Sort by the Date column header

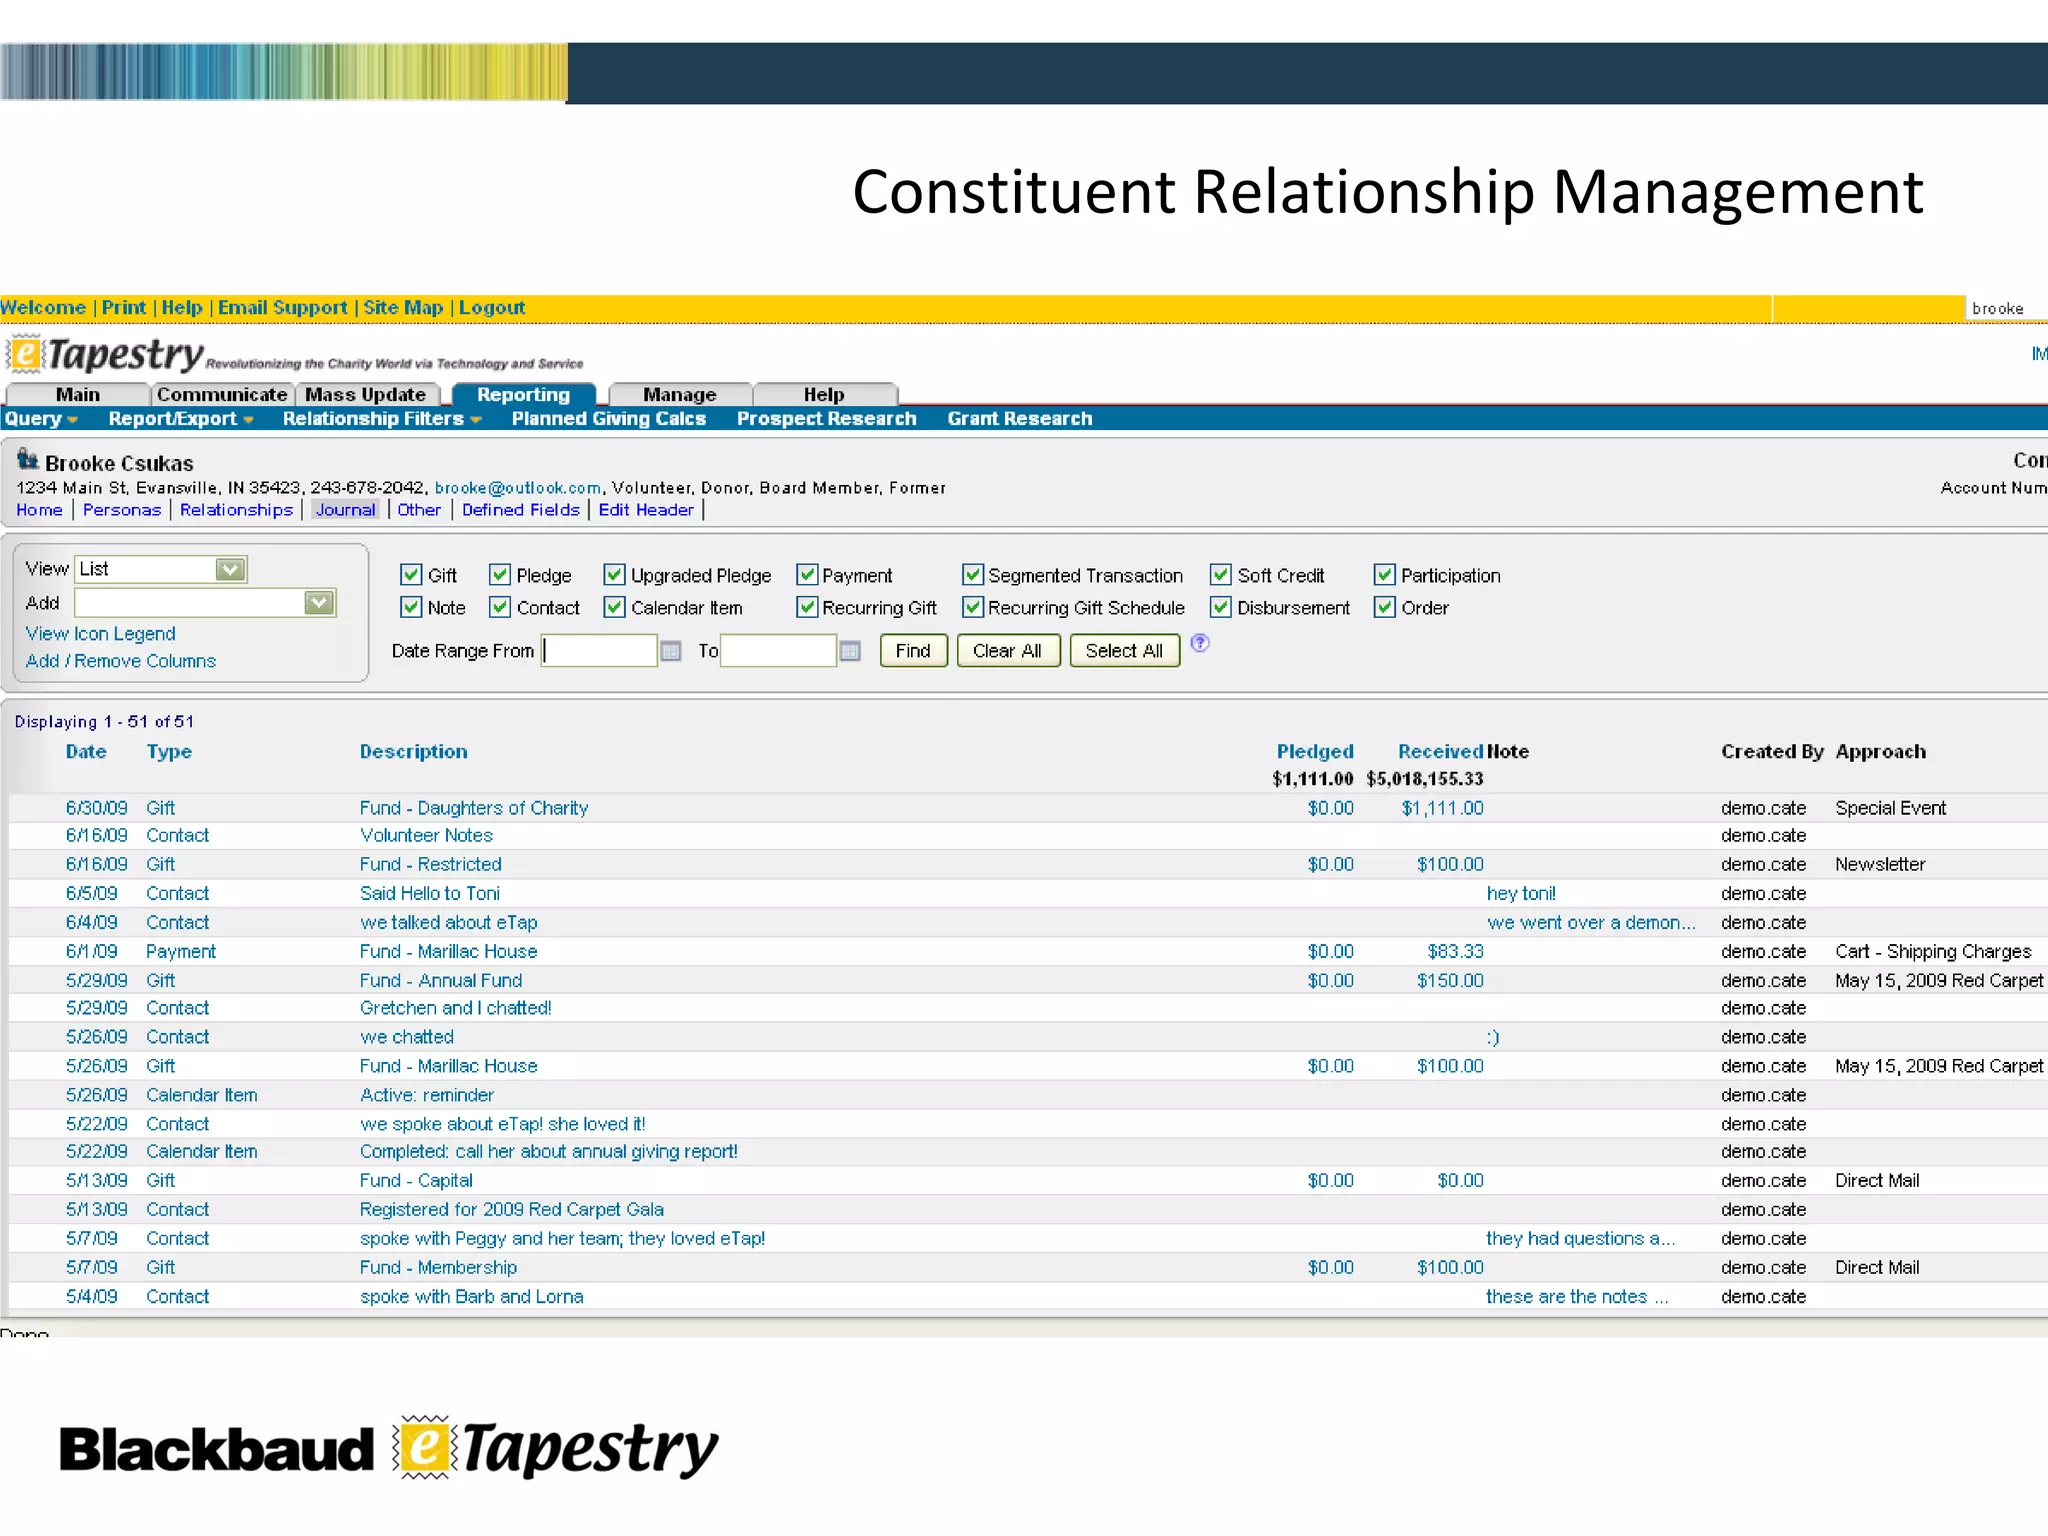(86, 752)
